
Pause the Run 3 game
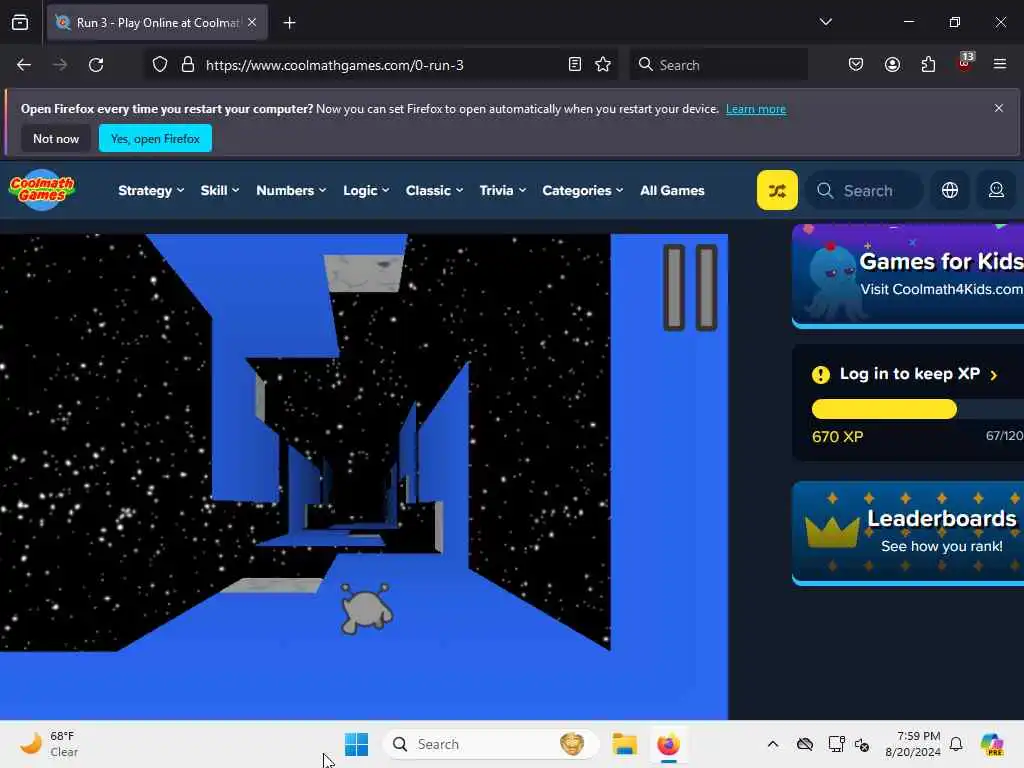(x=690, y=287)
